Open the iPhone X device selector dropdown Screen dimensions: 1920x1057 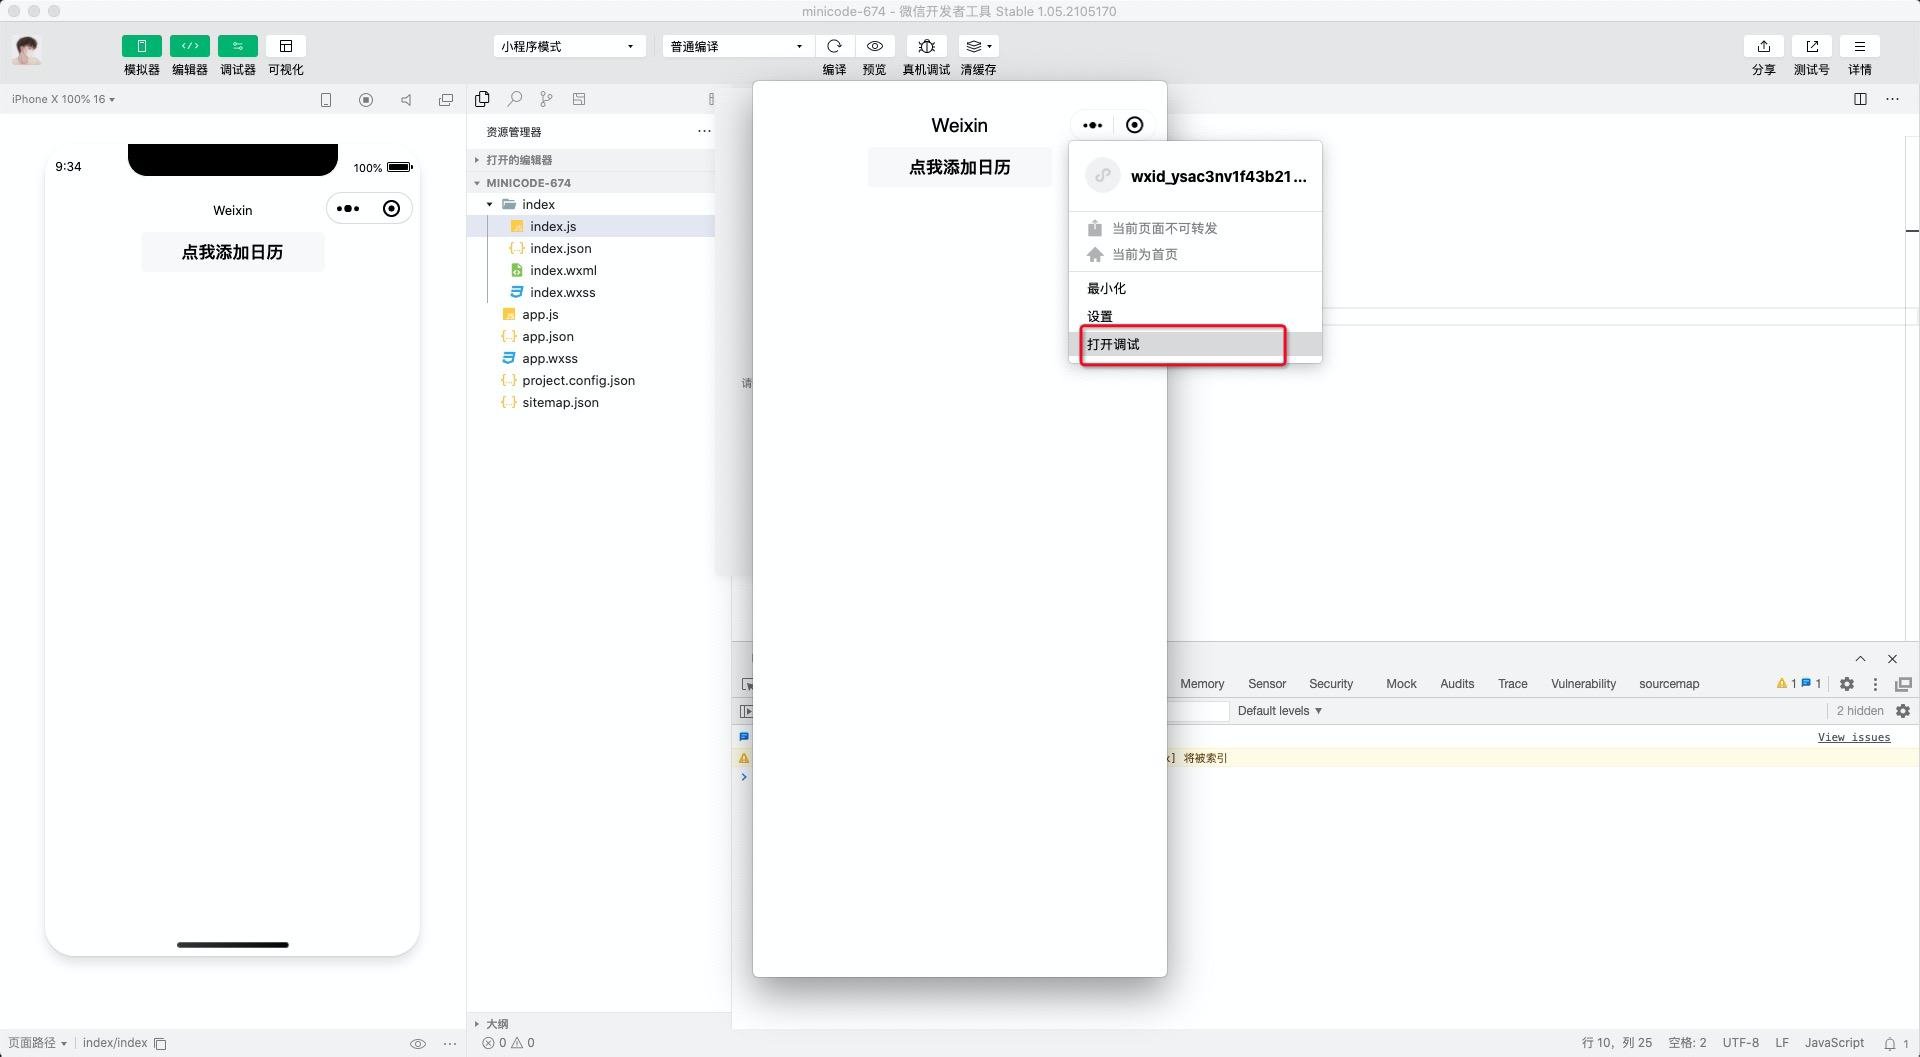[x=63, y=99]
